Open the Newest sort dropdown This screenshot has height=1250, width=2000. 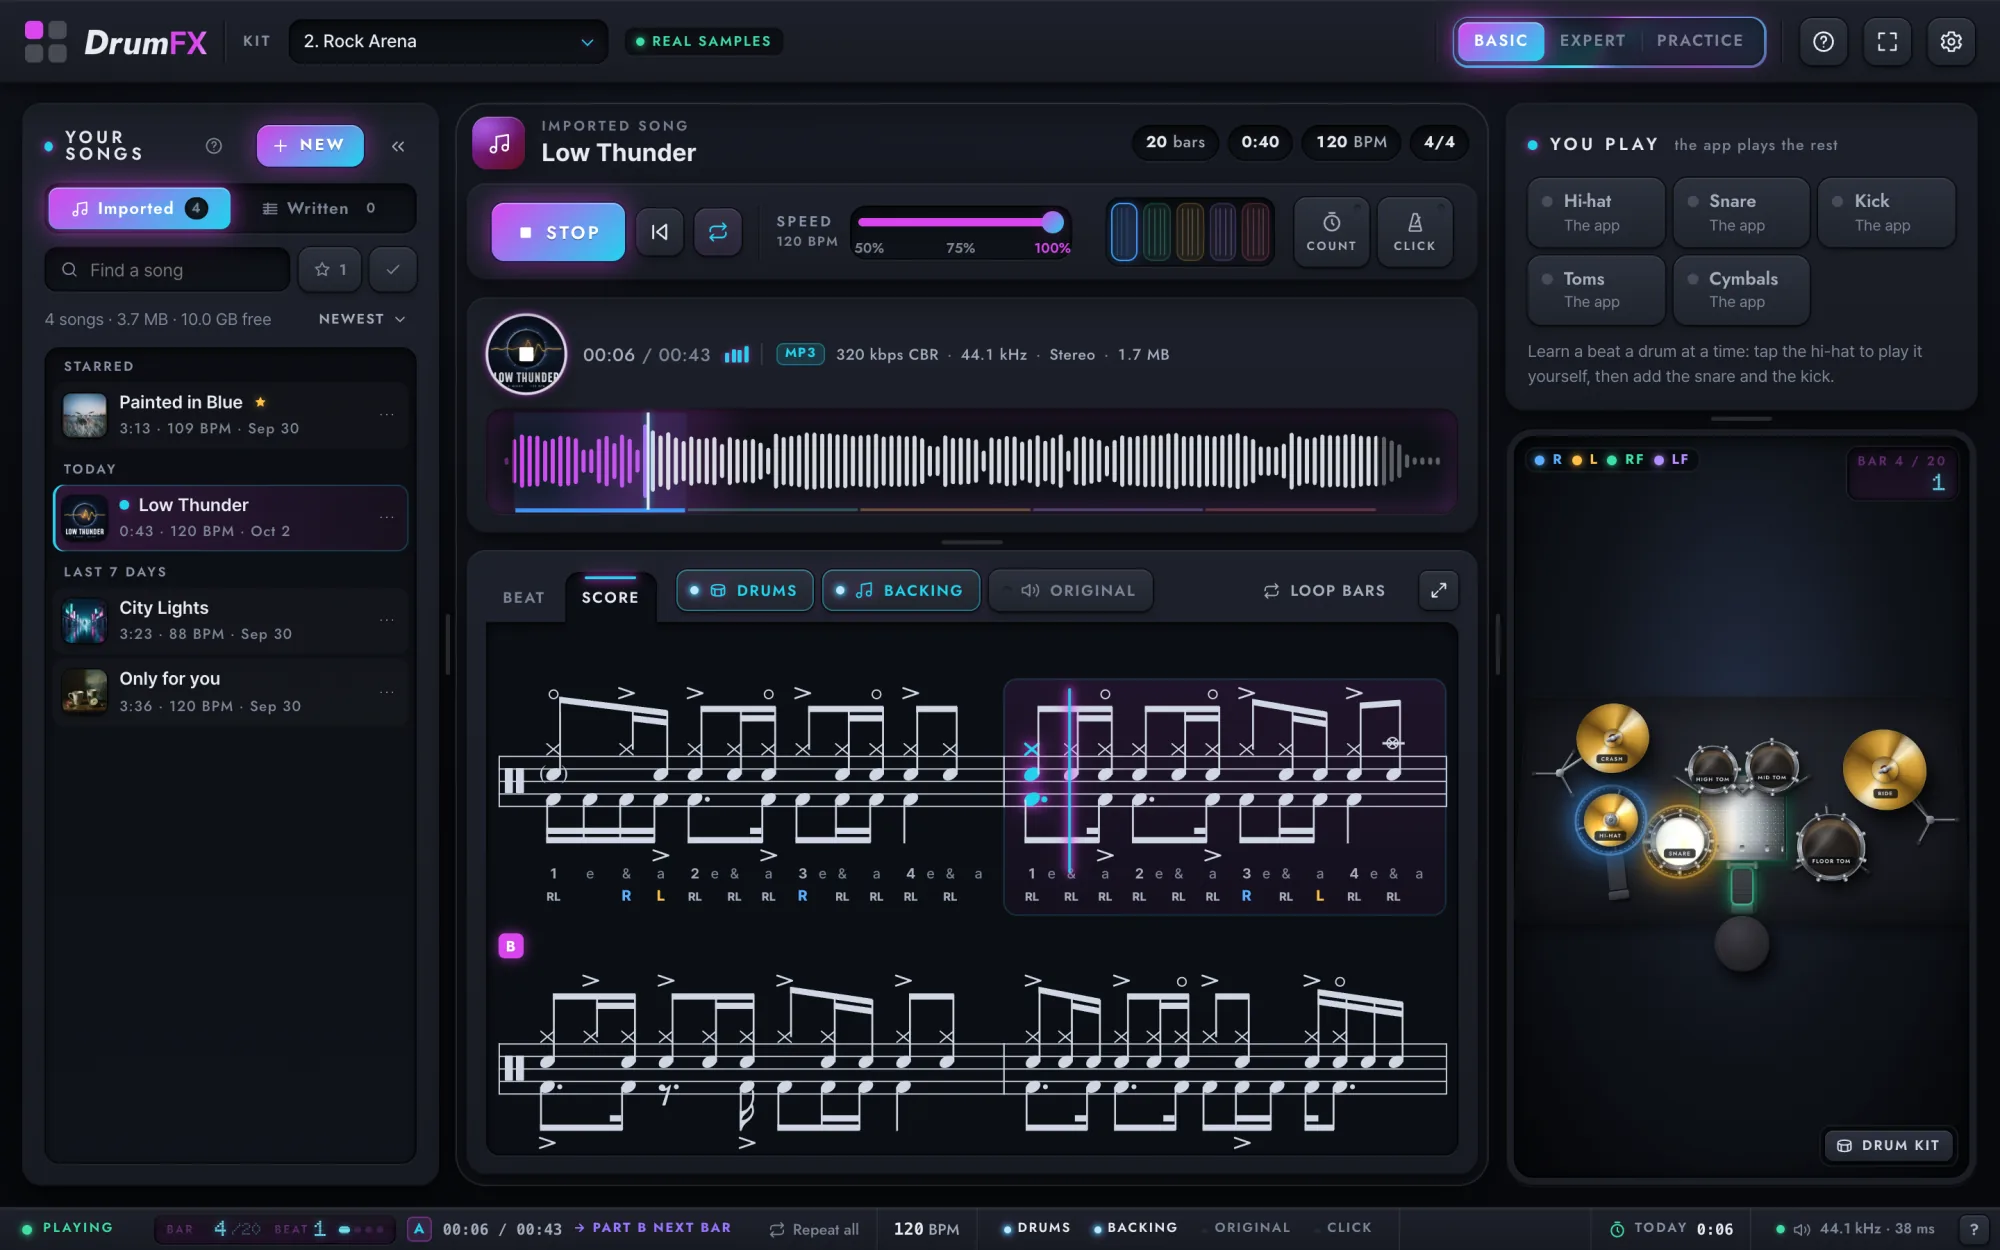coord(362,319)
